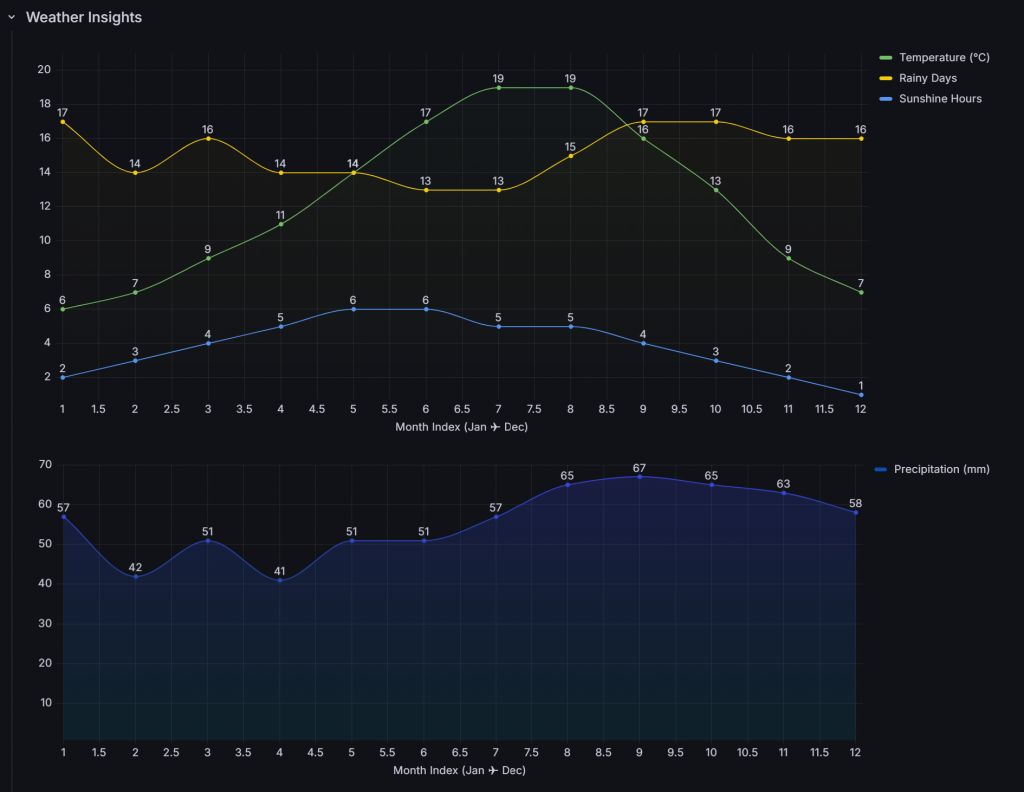The image size is (1024, 792).
Task: Toggle the Rainy Days series legend label
Action: click(x=927, y=78)
